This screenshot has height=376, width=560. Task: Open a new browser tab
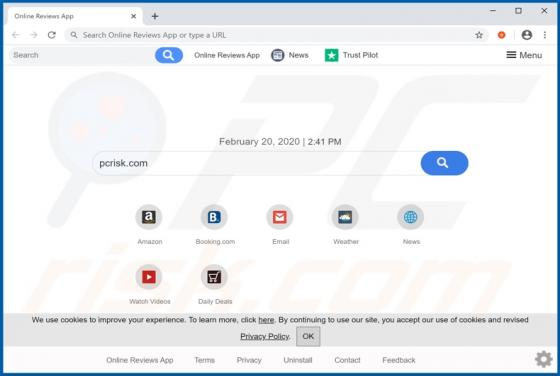(155, 16)
